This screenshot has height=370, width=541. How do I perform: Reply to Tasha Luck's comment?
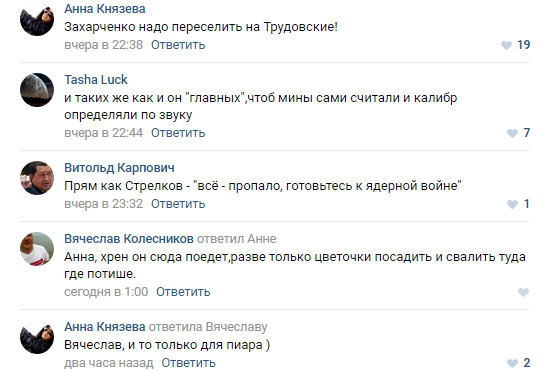pos(178,133)
